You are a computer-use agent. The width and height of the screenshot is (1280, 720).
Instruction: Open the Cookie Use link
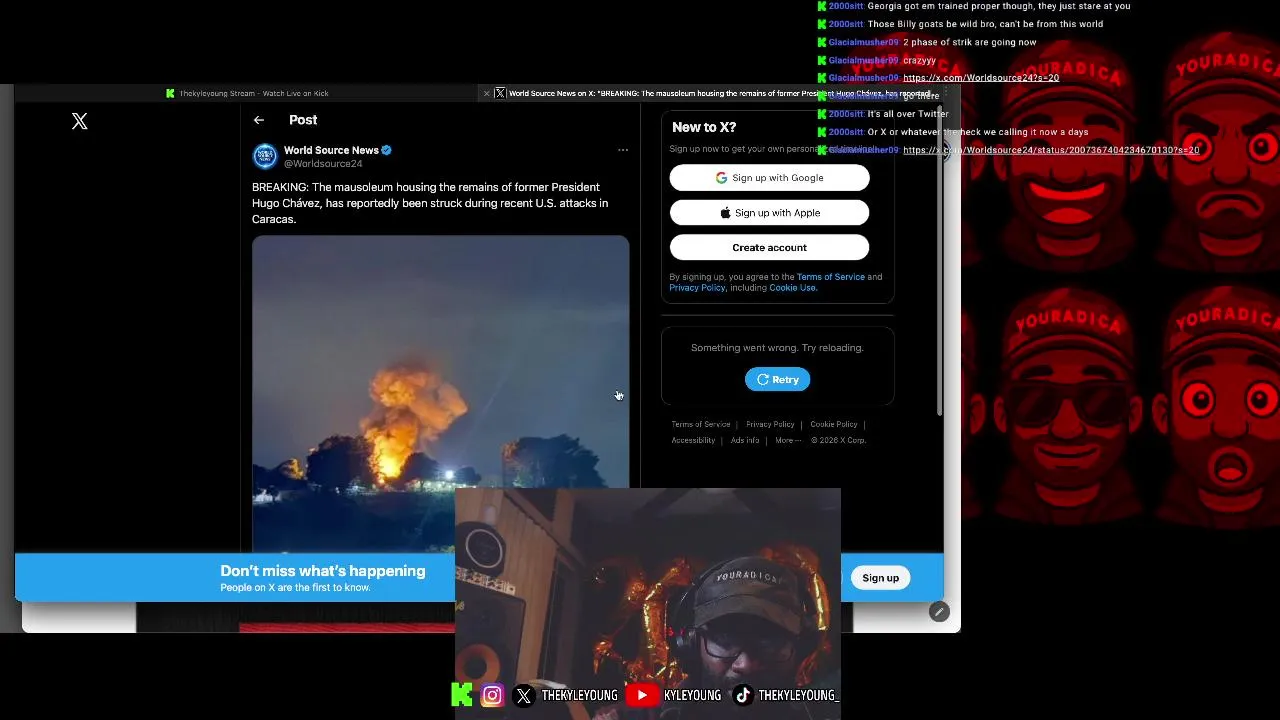[x=792, y=288]
